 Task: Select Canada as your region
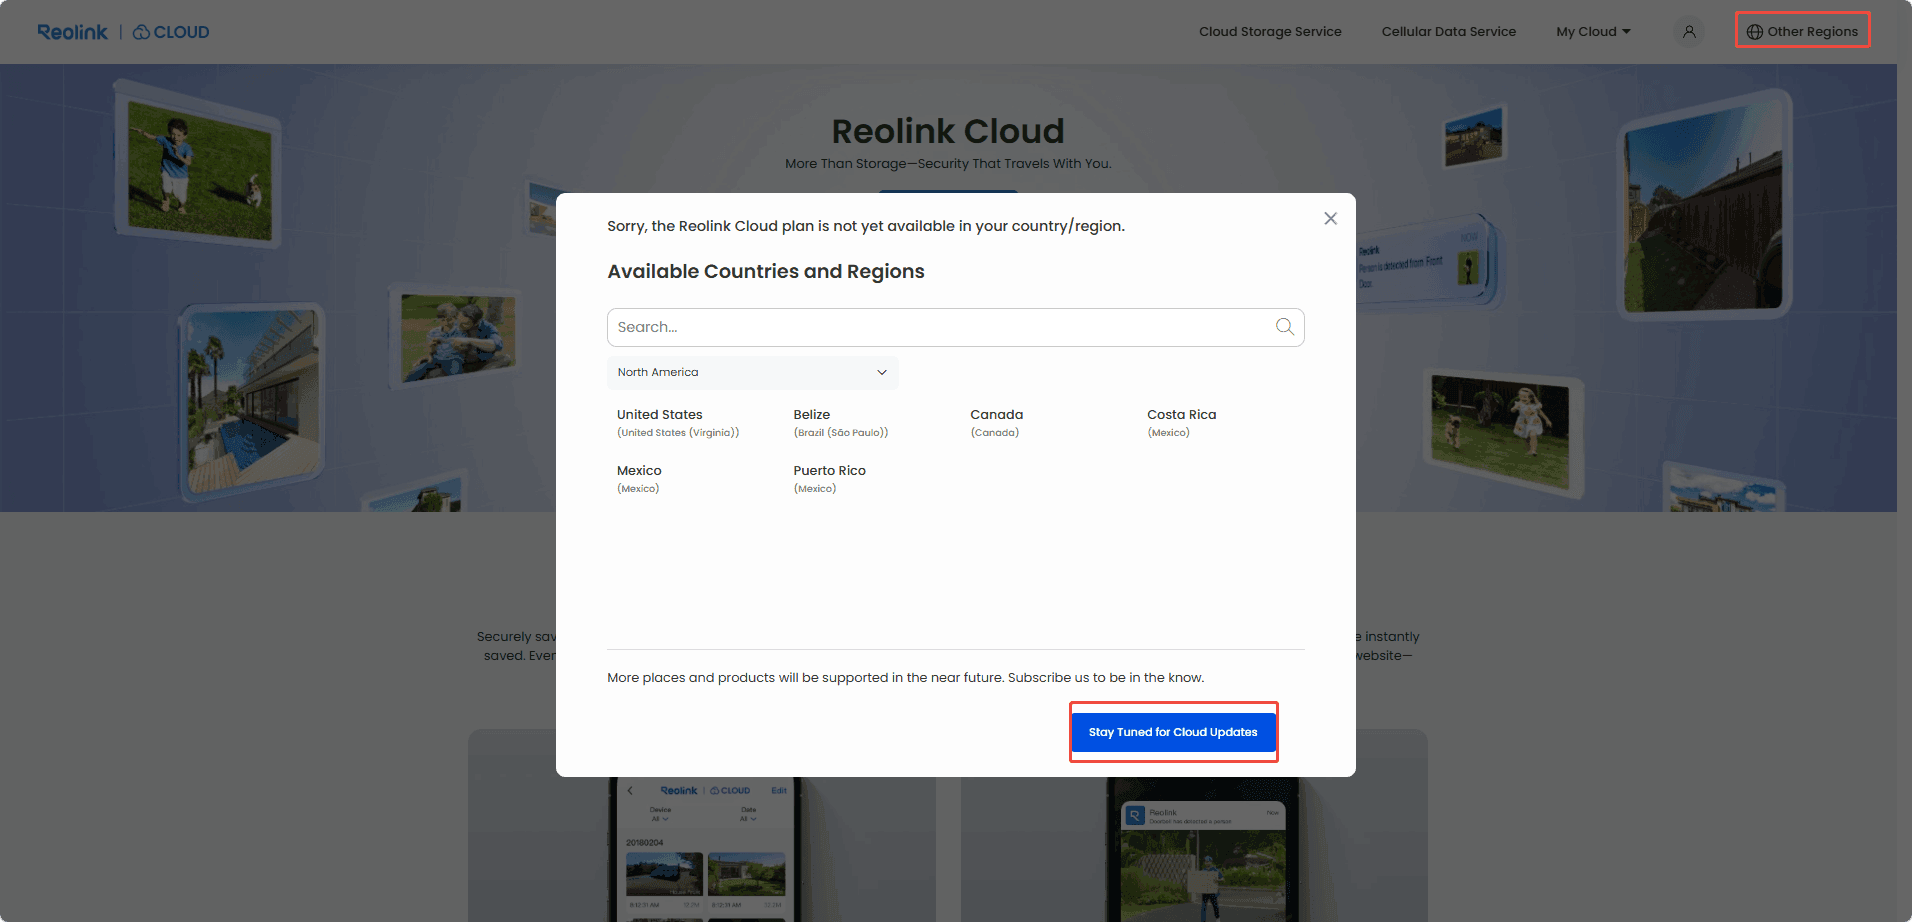[x=996, y=414]
